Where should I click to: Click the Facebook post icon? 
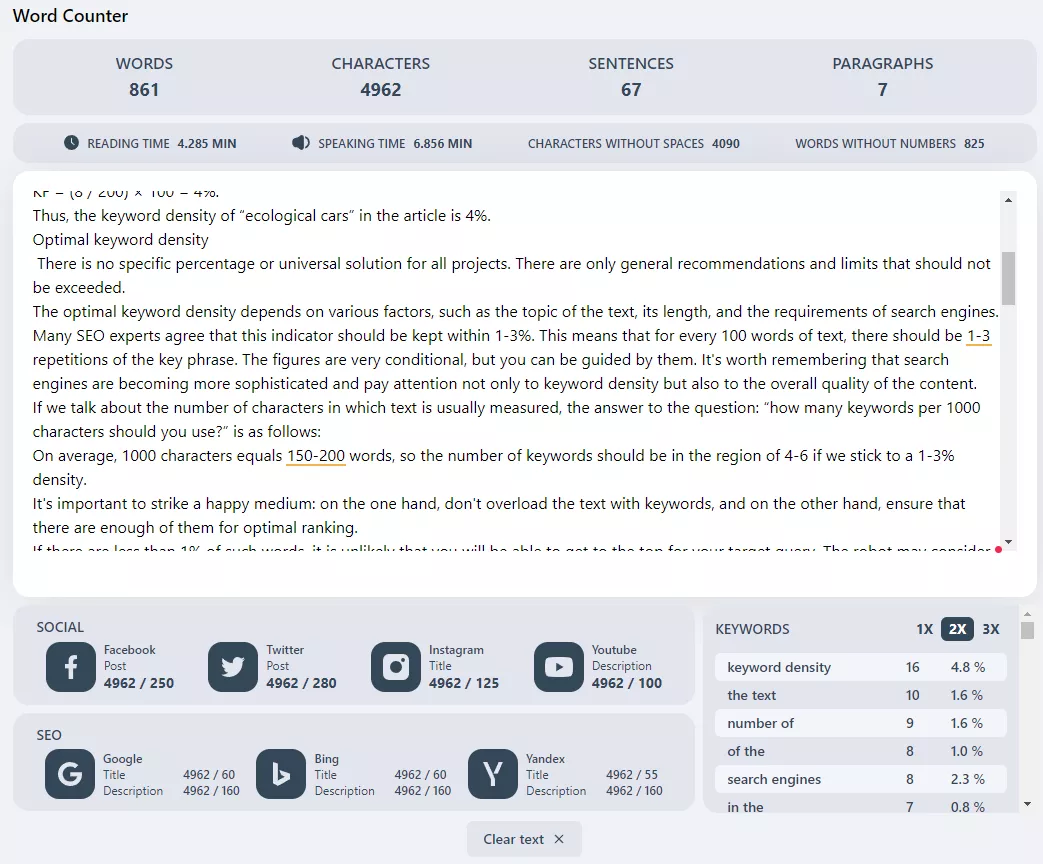pos(71,666)
